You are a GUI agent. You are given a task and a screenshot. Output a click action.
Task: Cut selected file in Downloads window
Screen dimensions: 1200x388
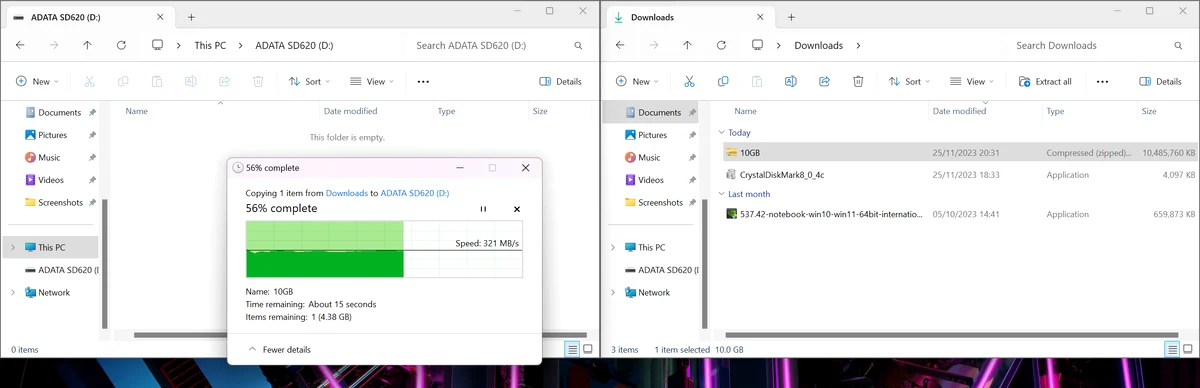[689, 82]
